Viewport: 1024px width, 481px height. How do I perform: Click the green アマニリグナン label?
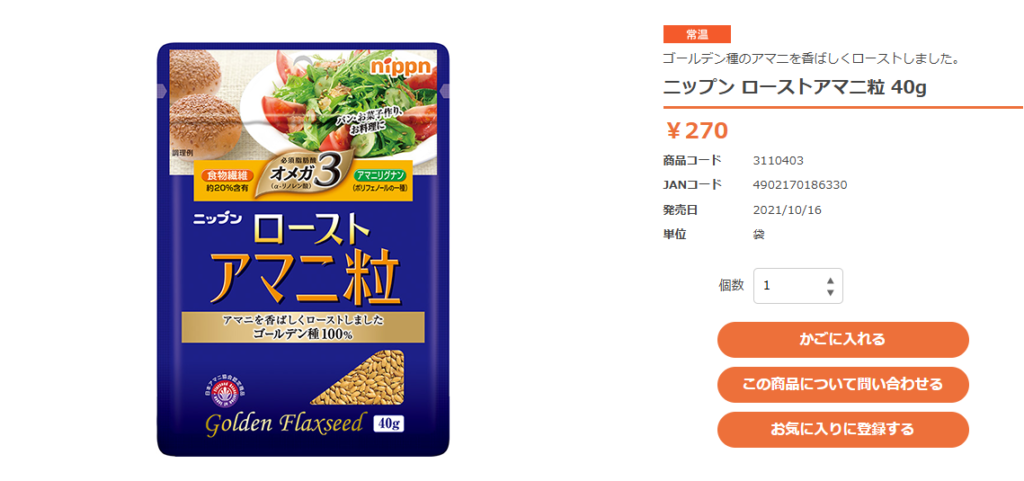[x=380, y=175]
